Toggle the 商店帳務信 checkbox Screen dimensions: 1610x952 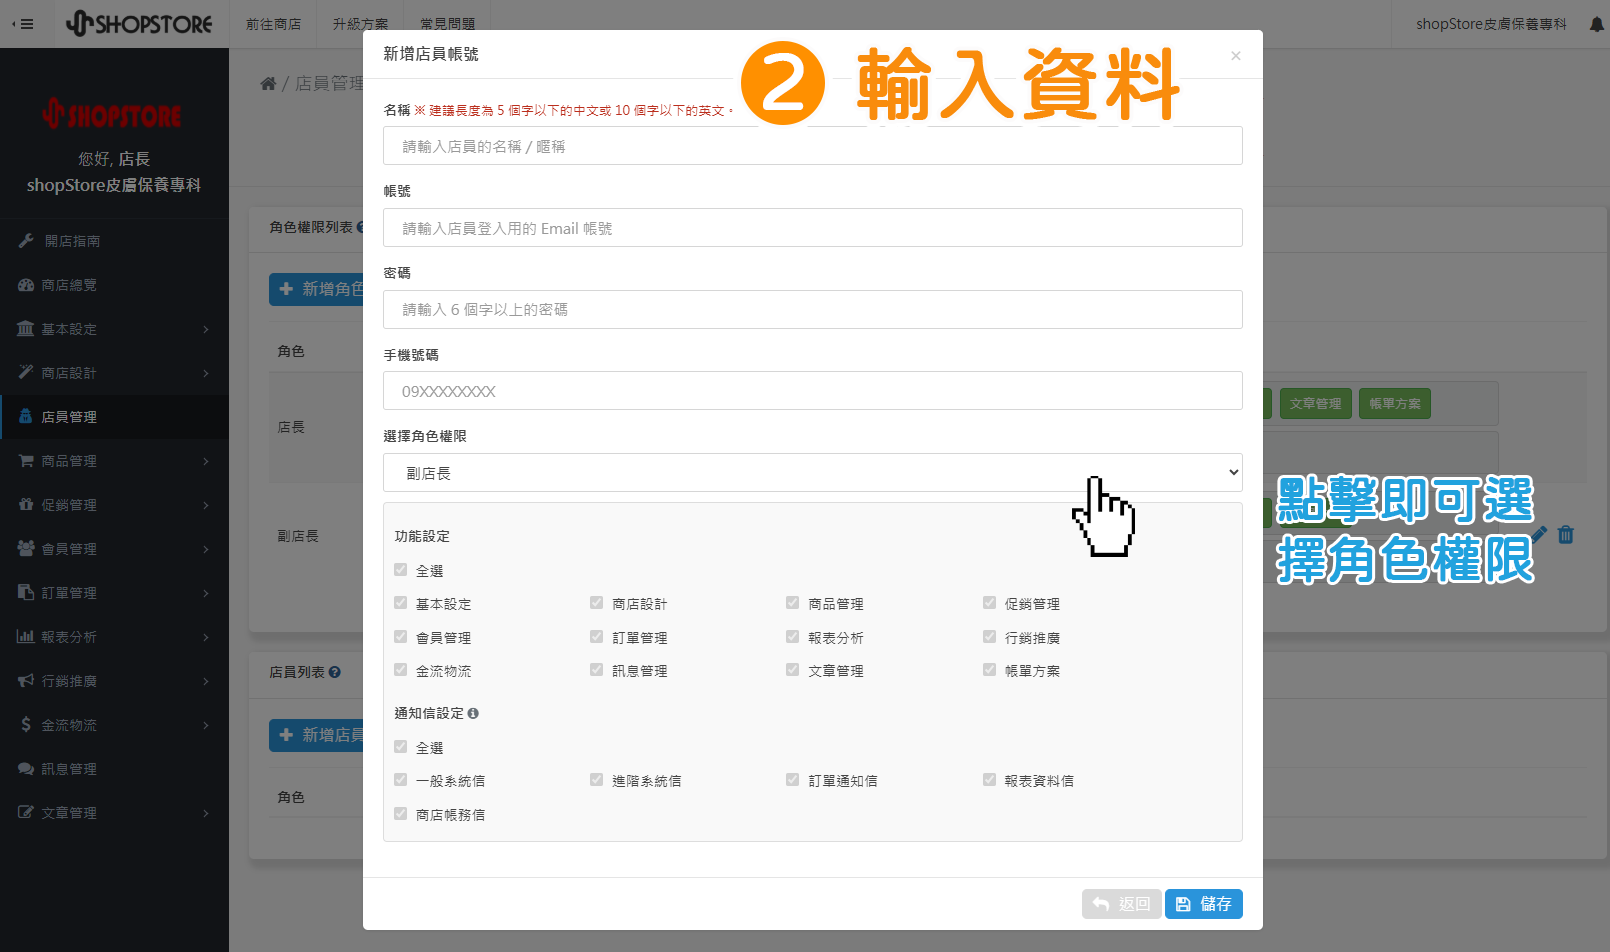tap(401, 814)
